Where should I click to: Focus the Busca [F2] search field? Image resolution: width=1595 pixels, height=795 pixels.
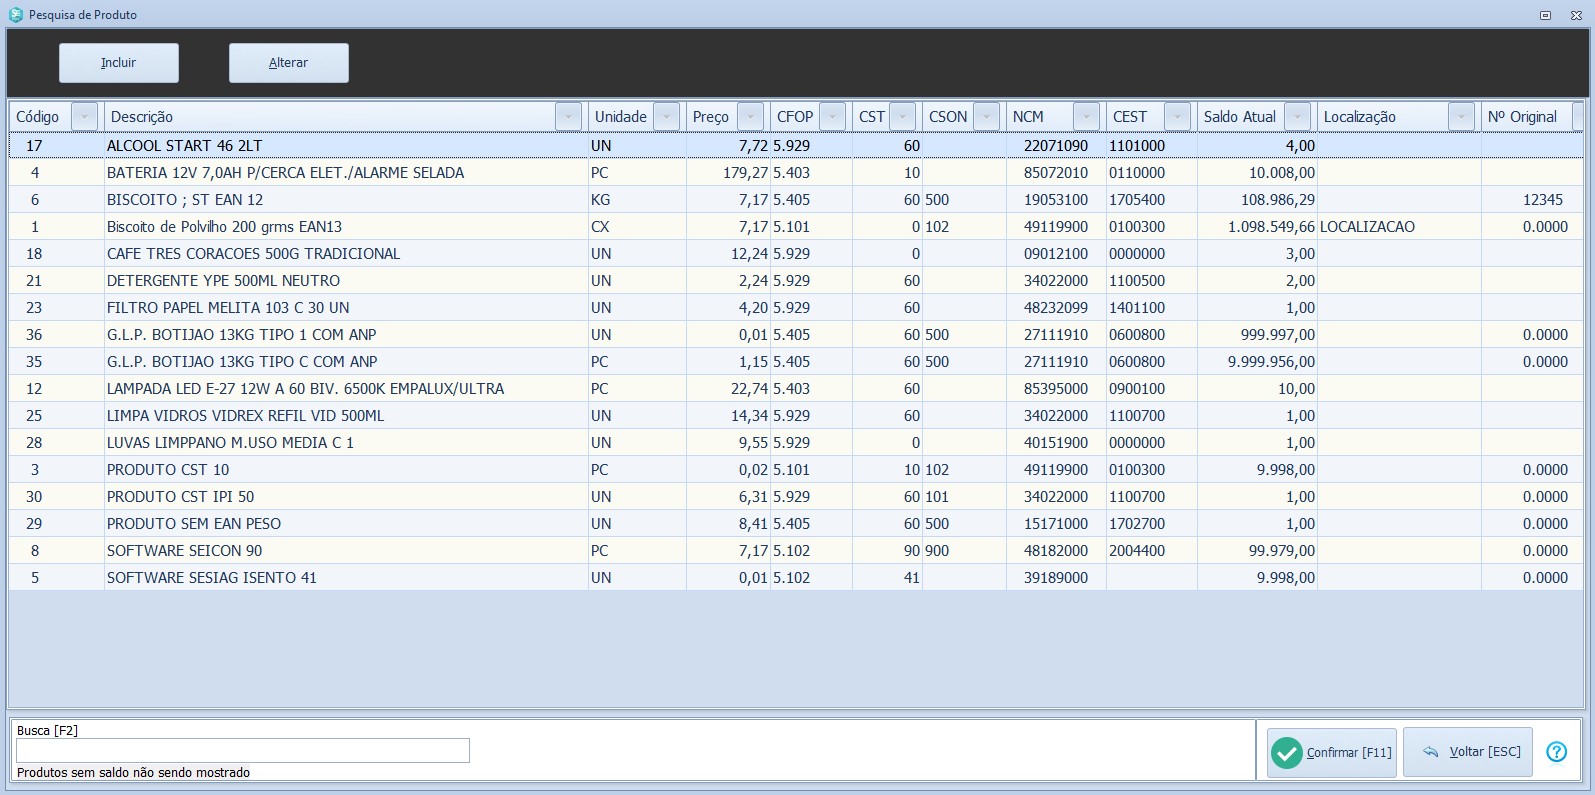(x=242, y=751)
